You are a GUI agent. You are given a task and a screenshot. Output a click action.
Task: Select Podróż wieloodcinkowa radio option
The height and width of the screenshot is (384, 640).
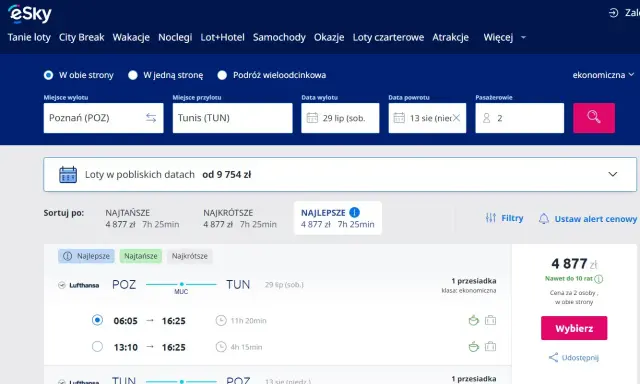[x=222, y=75]
